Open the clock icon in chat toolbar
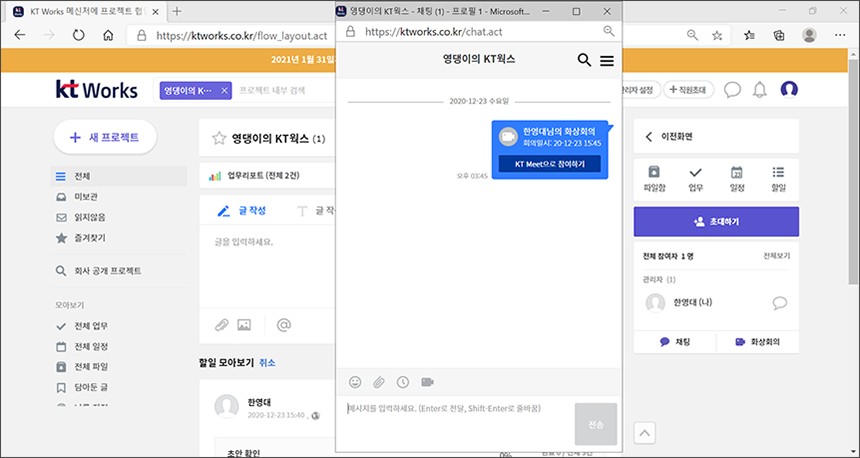Image resolution: width=860 pixels, height=458 pixels. [x=403, y=382]
